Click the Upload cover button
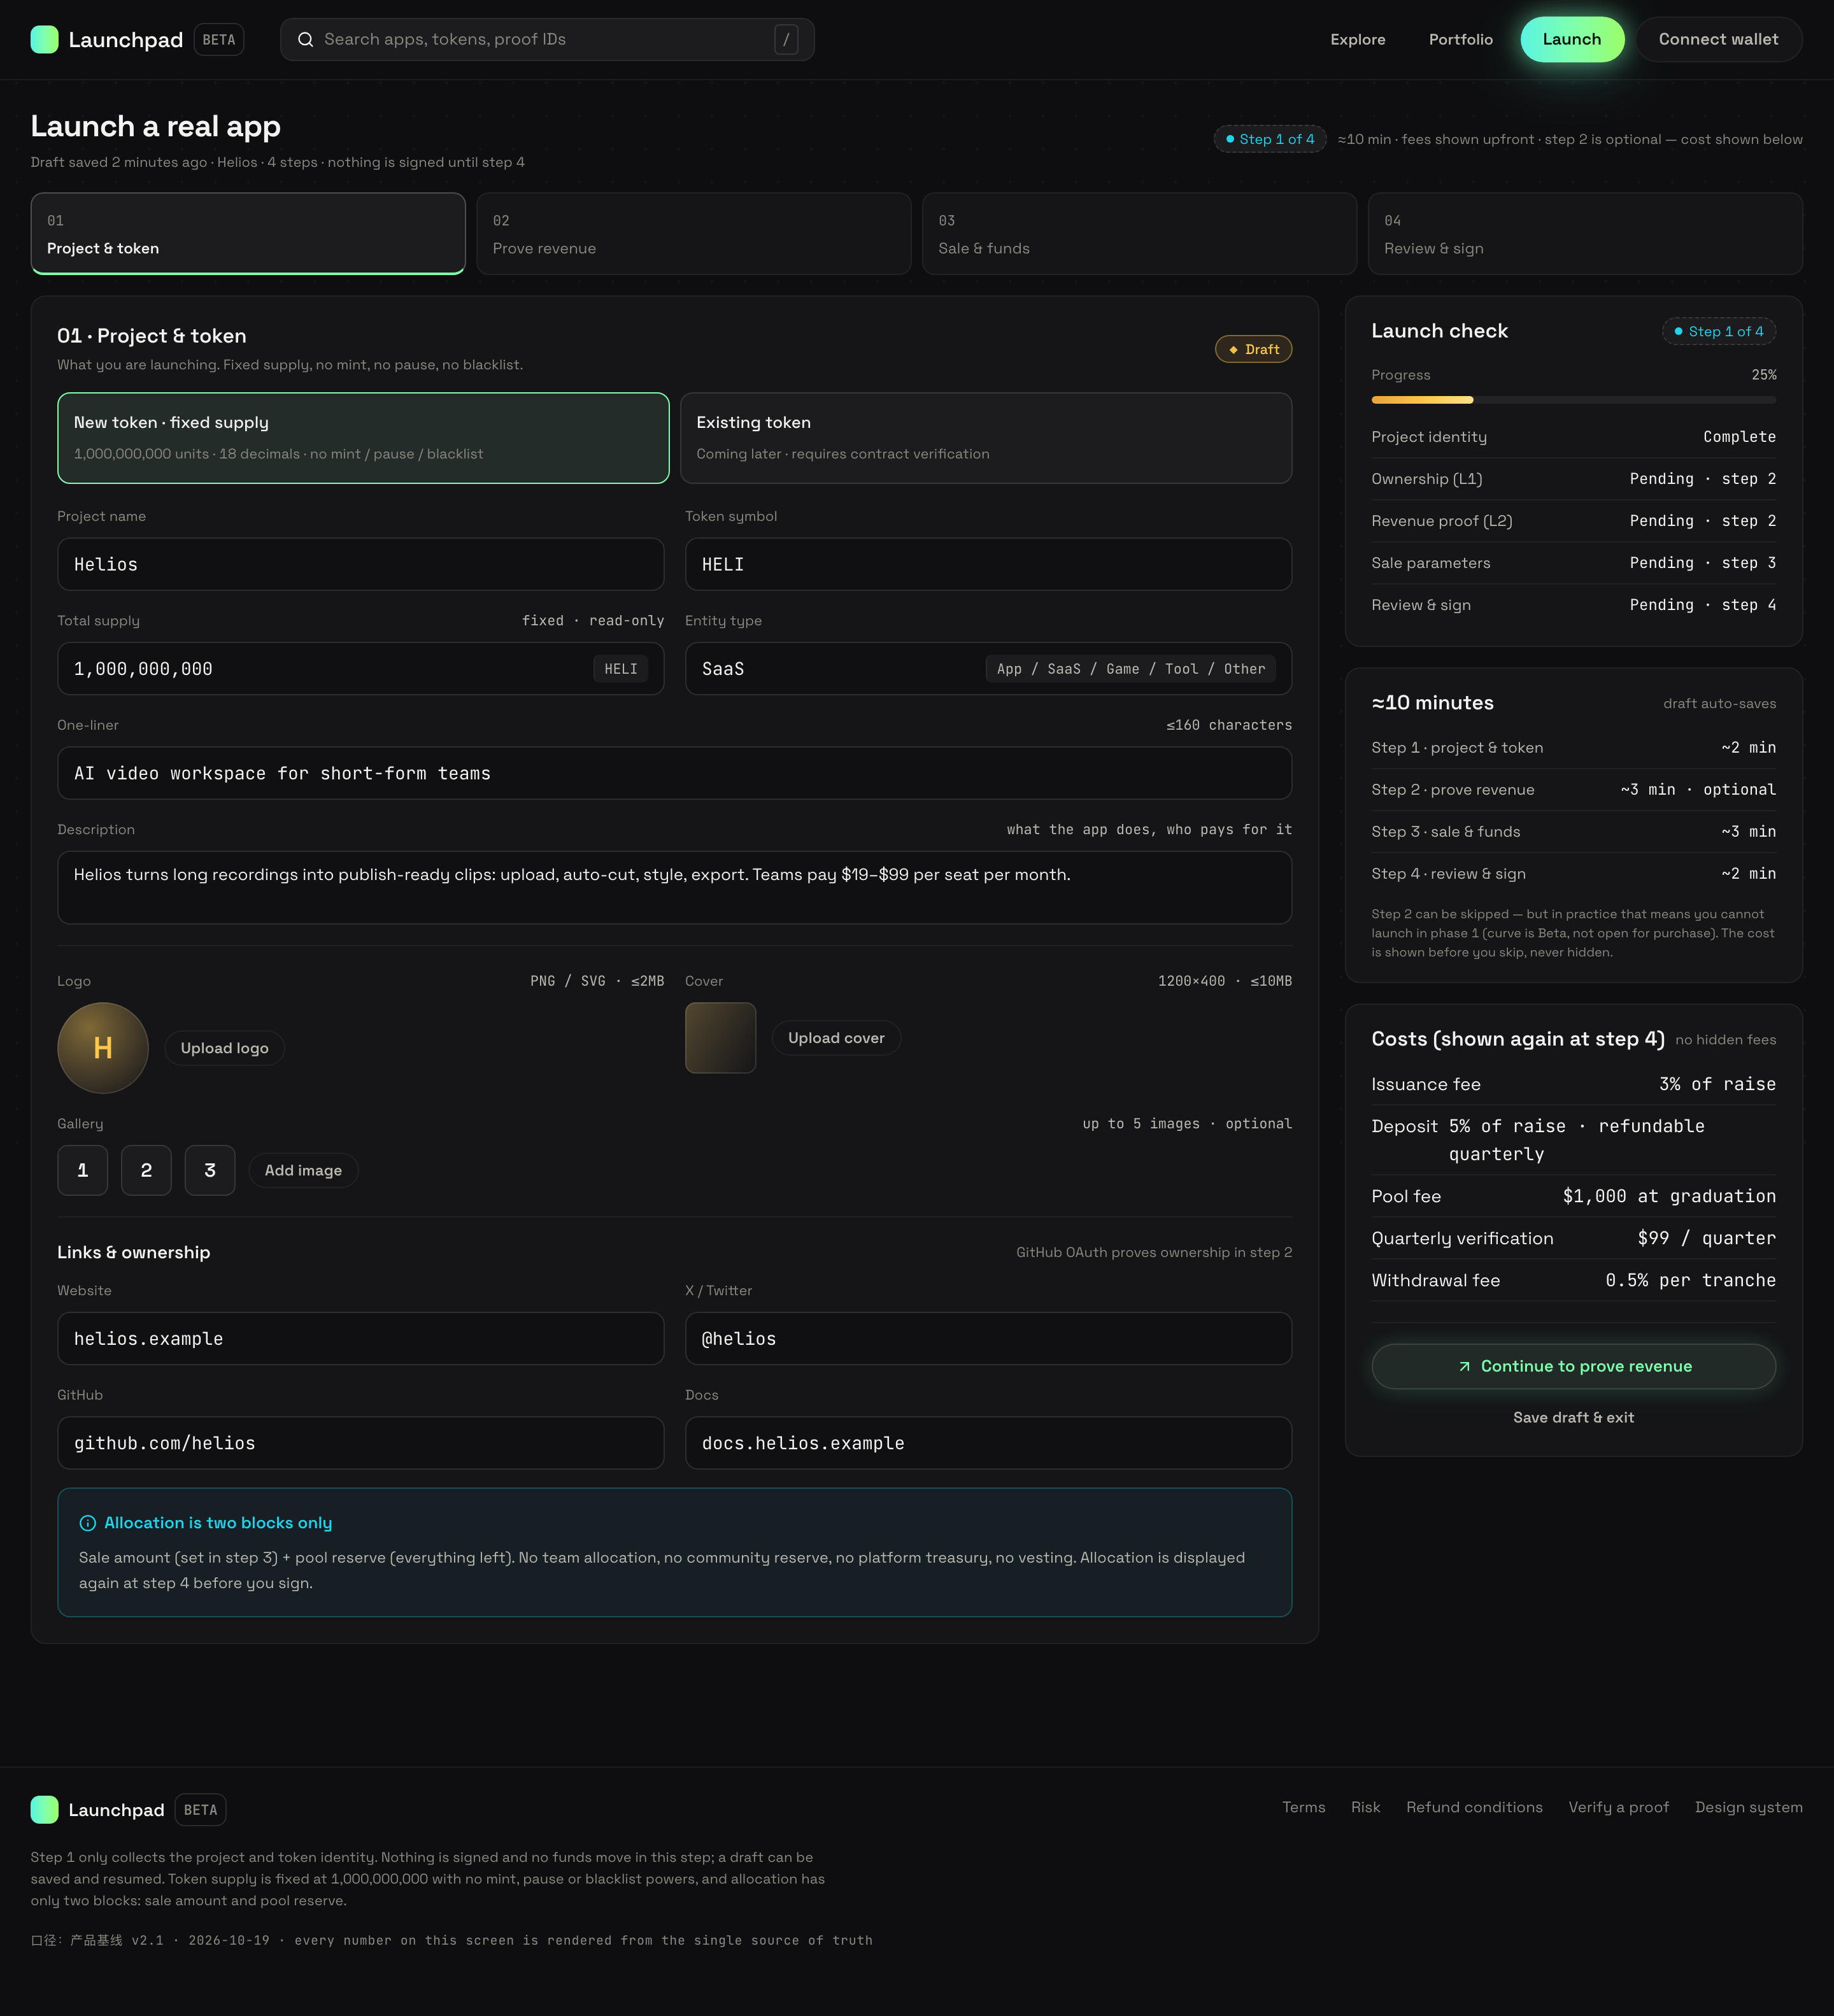 [x=836, y=1038]
